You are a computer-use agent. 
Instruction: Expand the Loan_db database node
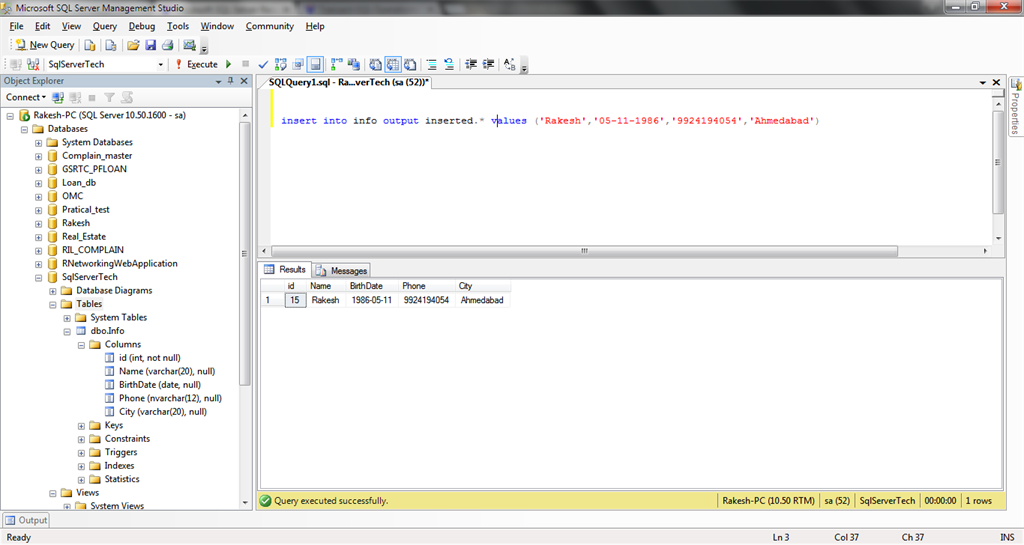coord(39,183)
